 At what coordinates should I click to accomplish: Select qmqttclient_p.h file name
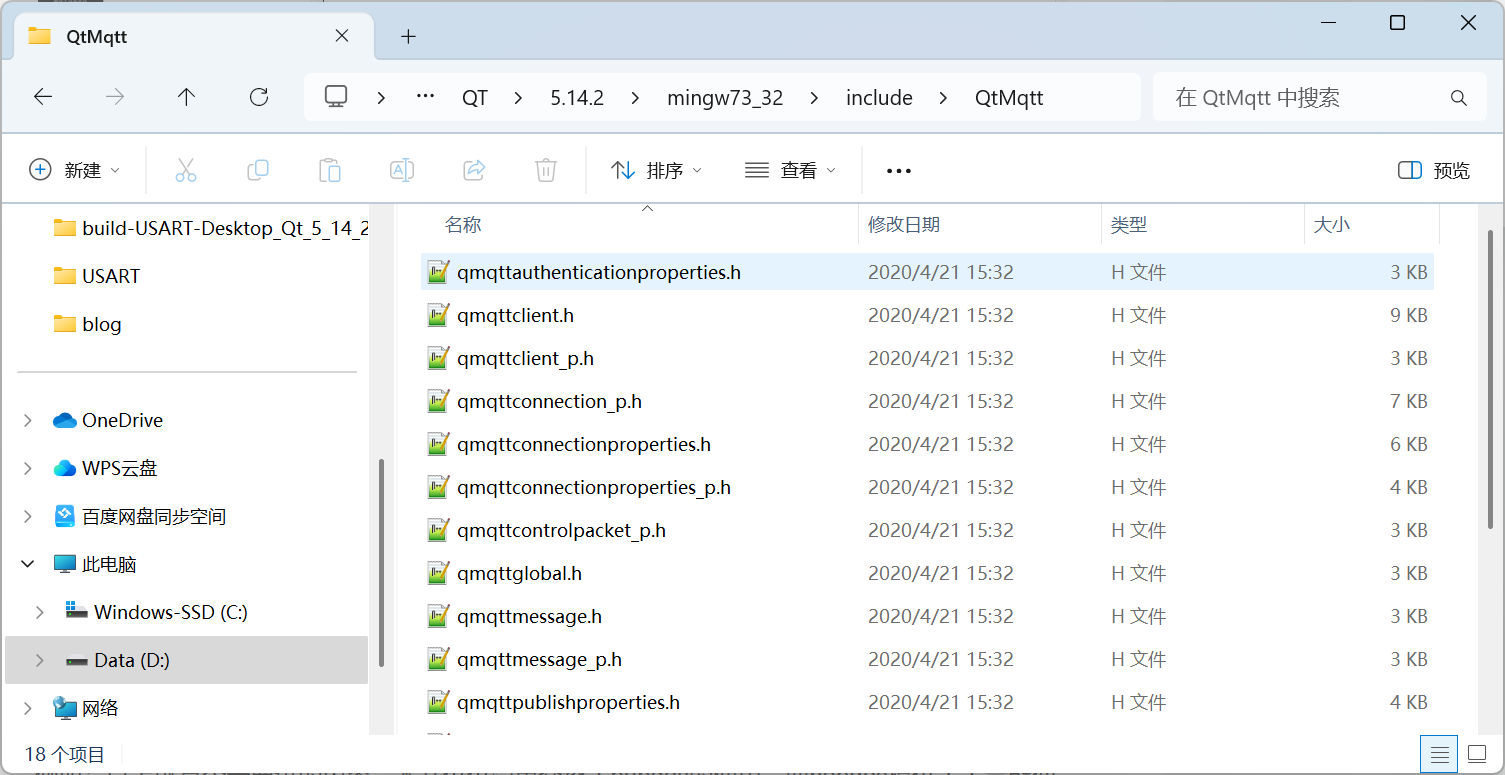pos(526,358)
